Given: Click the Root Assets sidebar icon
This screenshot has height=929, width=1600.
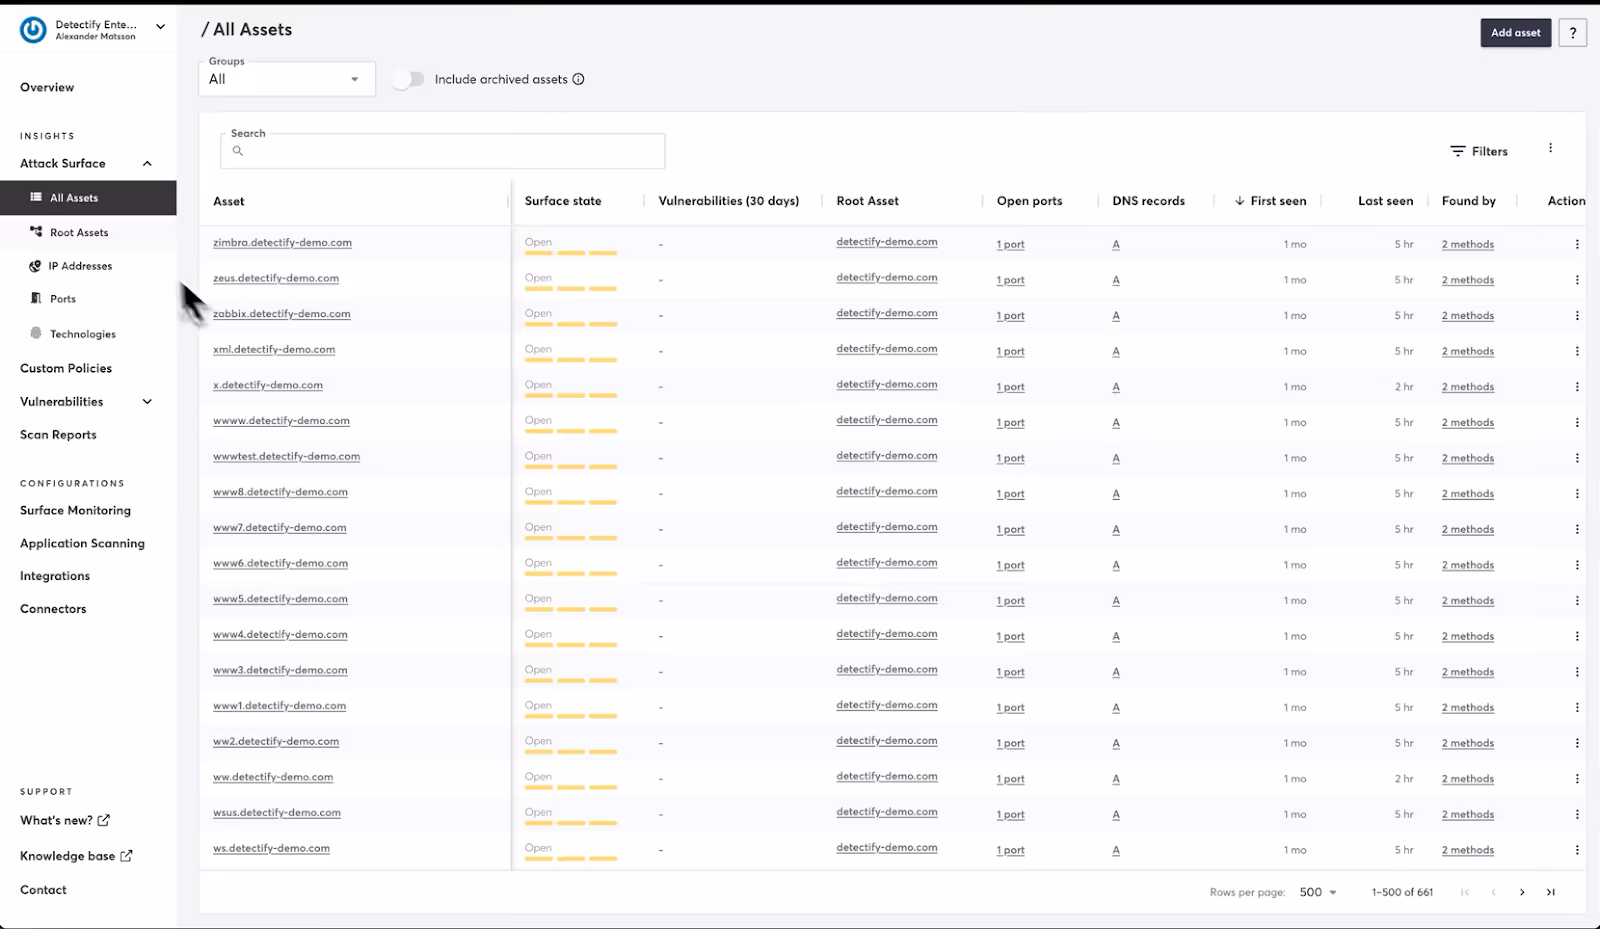Looking at the screenshot, I should (x=36, y=231).
